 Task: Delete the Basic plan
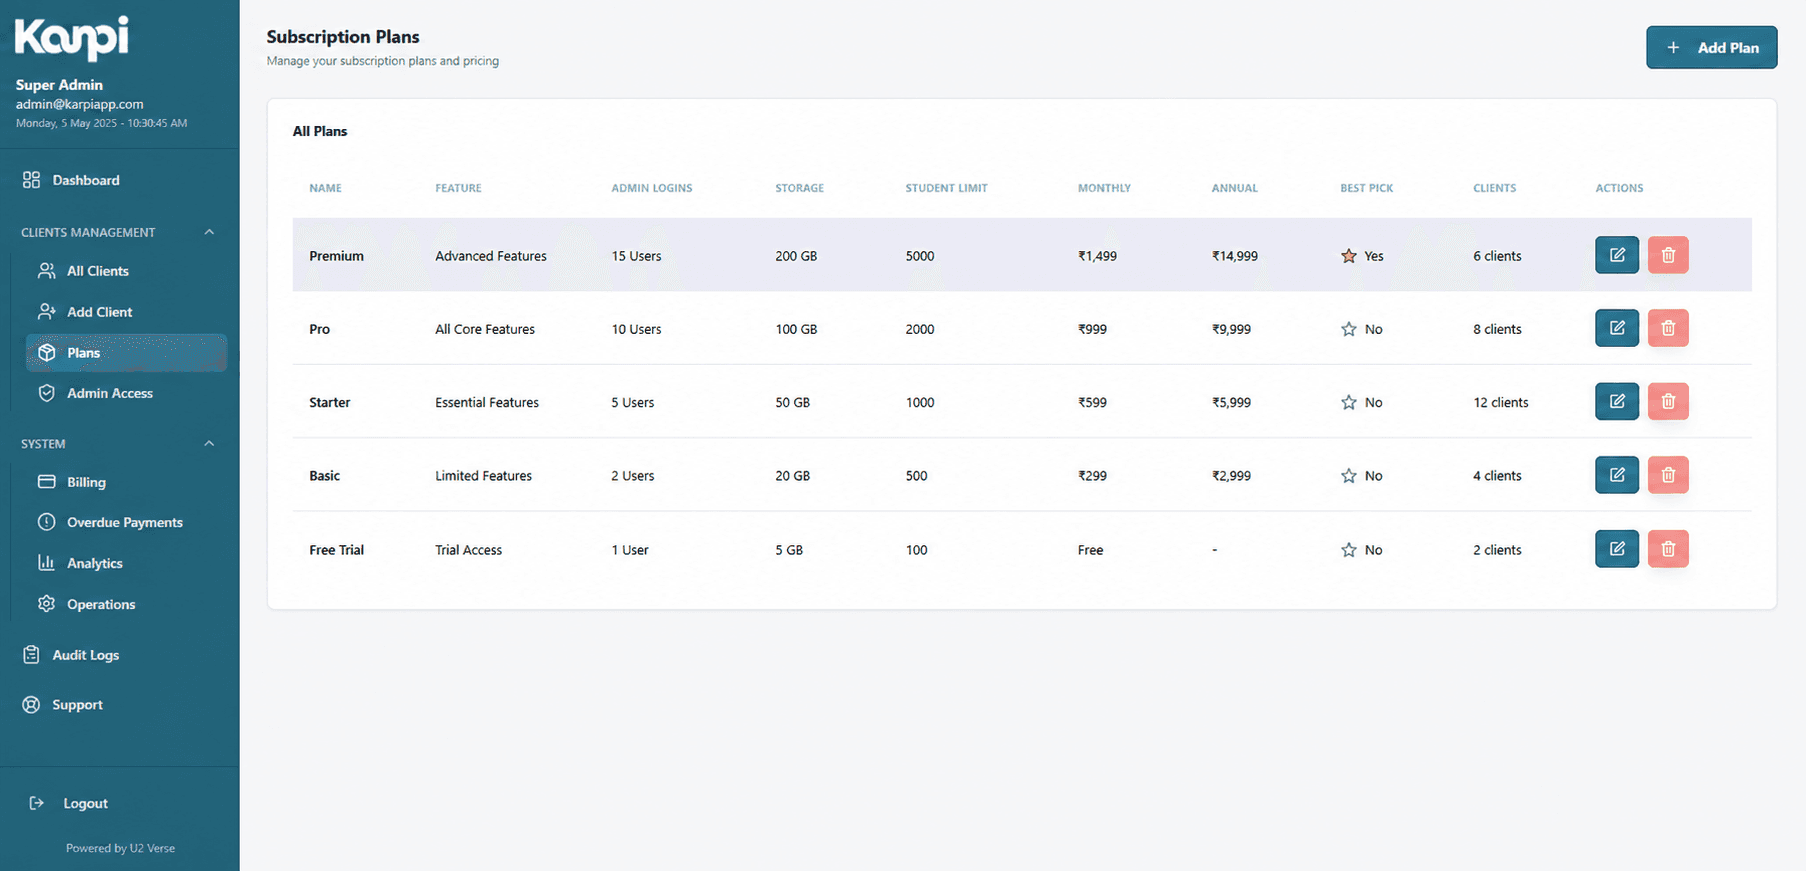tap(1668, 475)
